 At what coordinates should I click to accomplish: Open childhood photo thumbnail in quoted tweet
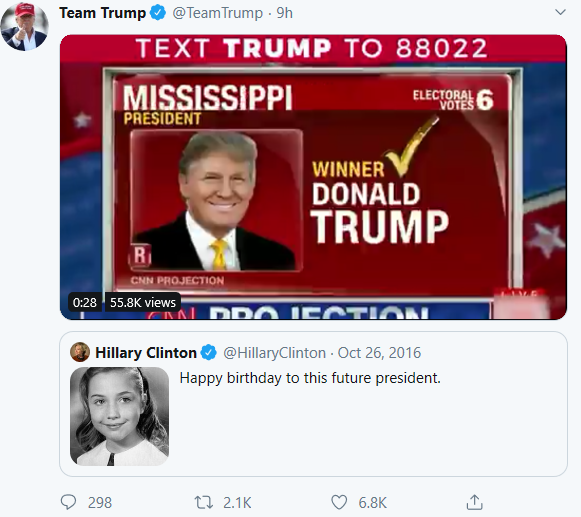pos(119,416)
